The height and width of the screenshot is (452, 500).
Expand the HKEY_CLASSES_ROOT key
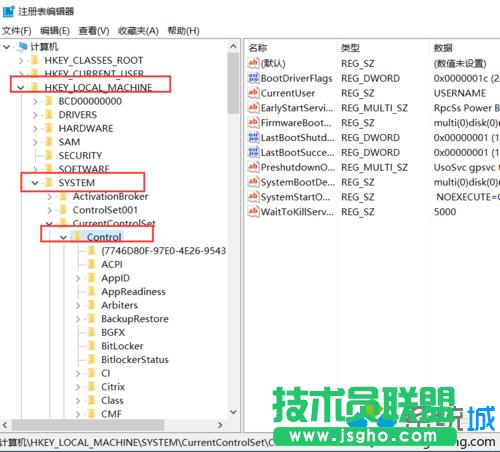click(21, 61)
